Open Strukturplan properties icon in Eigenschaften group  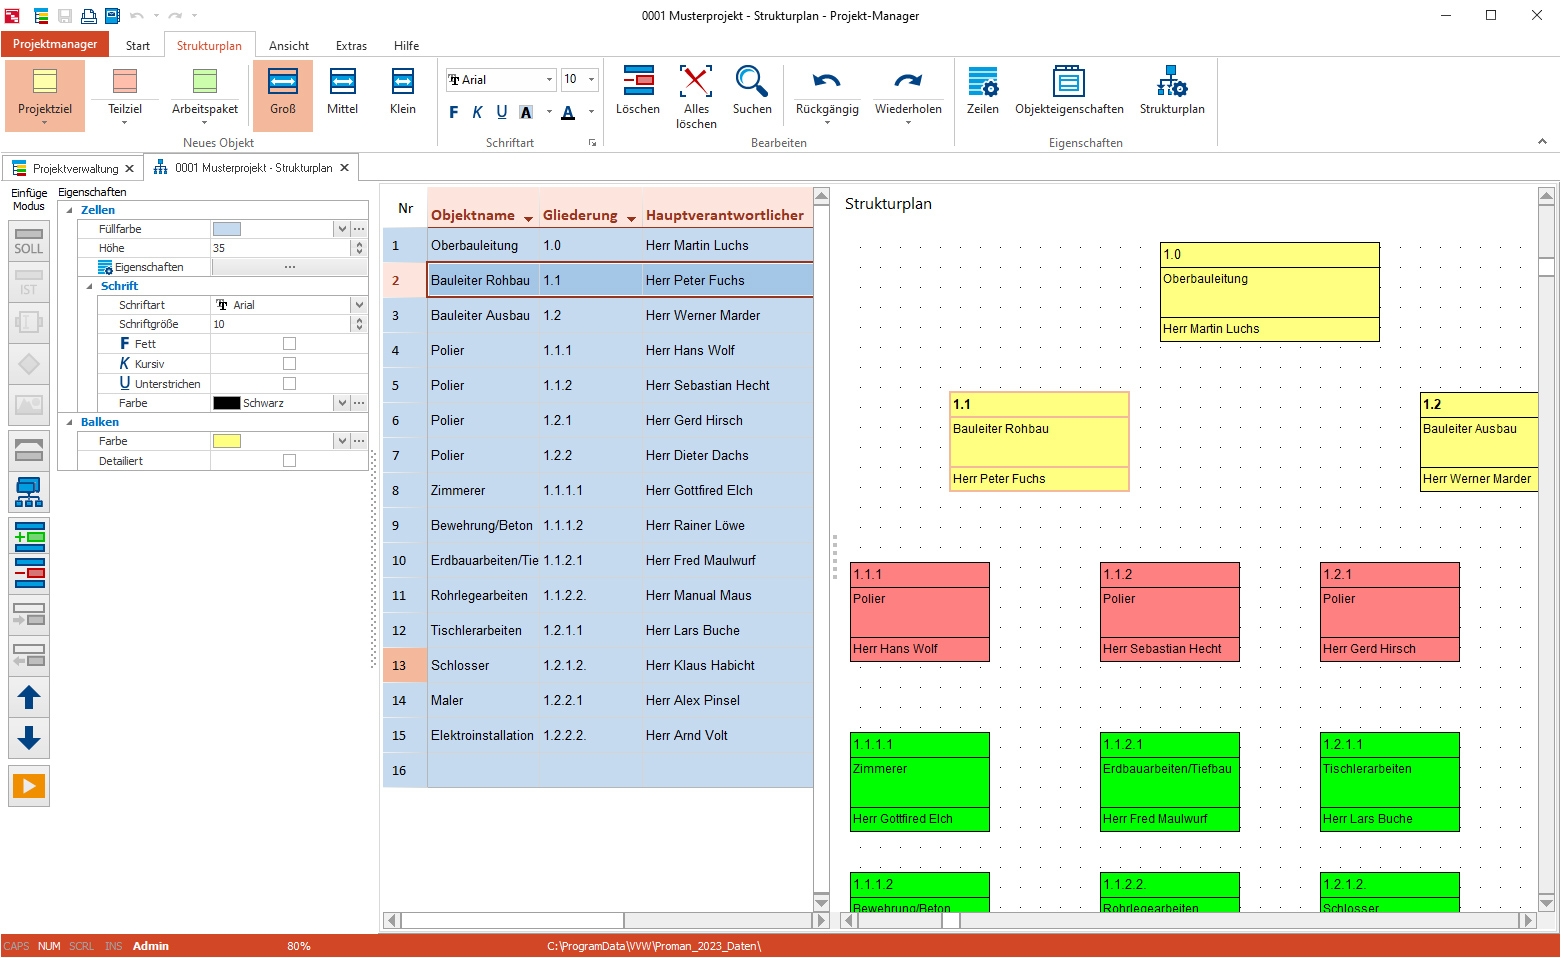click(x=1172, y=81)
